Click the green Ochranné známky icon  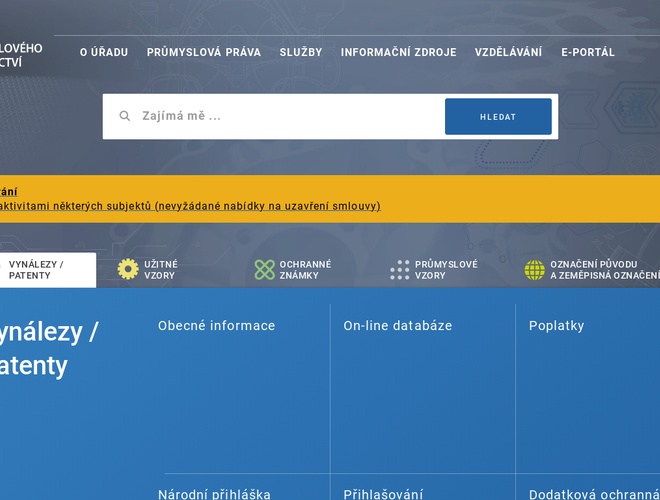[x=264, y=270]
